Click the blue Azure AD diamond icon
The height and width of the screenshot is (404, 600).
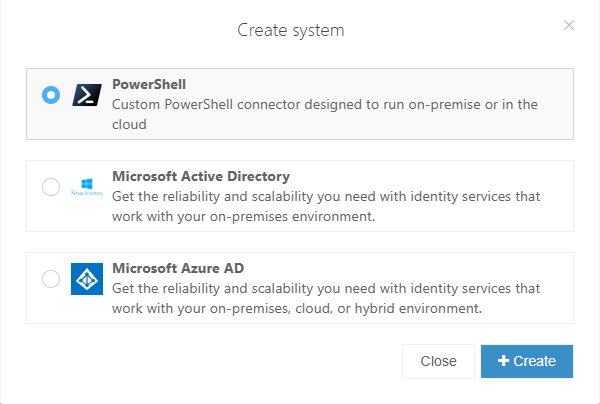click(x=87, y=279)
